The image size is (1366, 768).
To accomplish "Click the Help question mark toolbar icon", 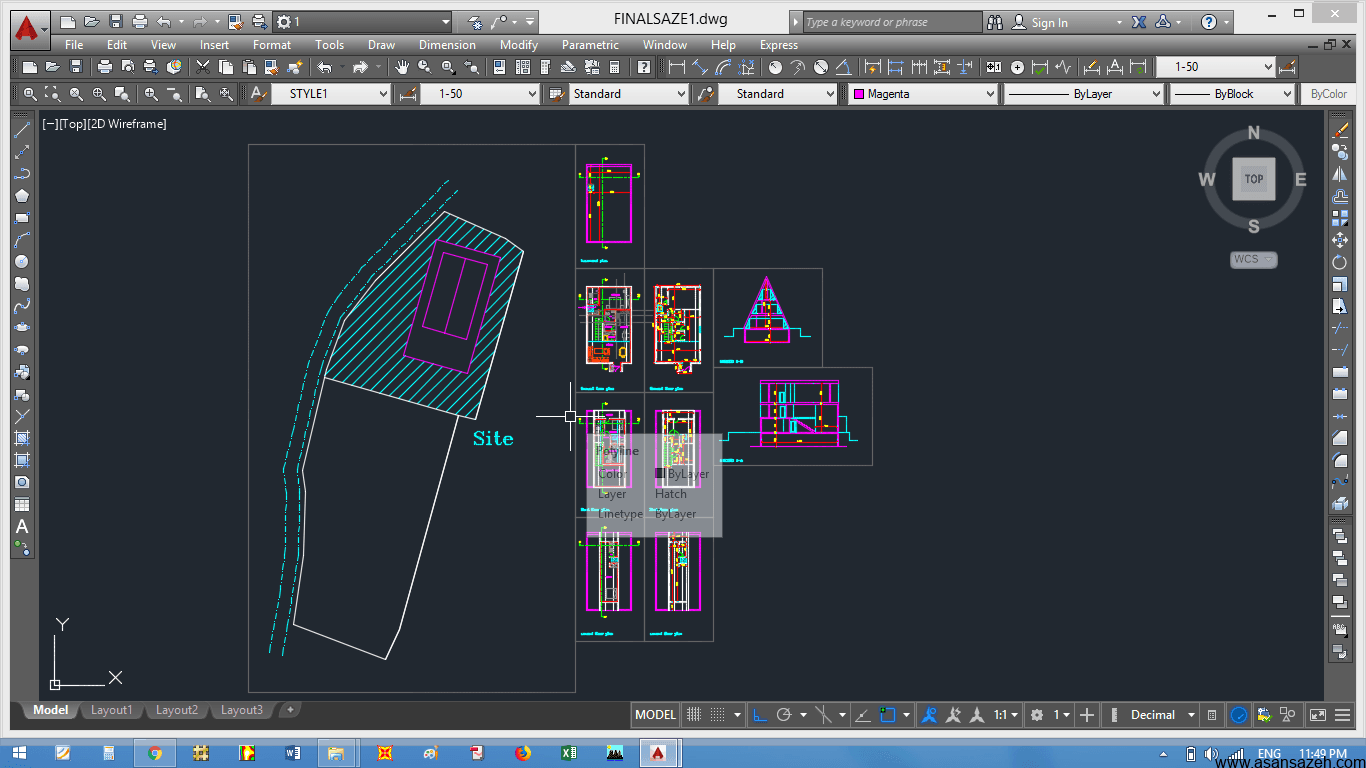I will pos(644,67).
